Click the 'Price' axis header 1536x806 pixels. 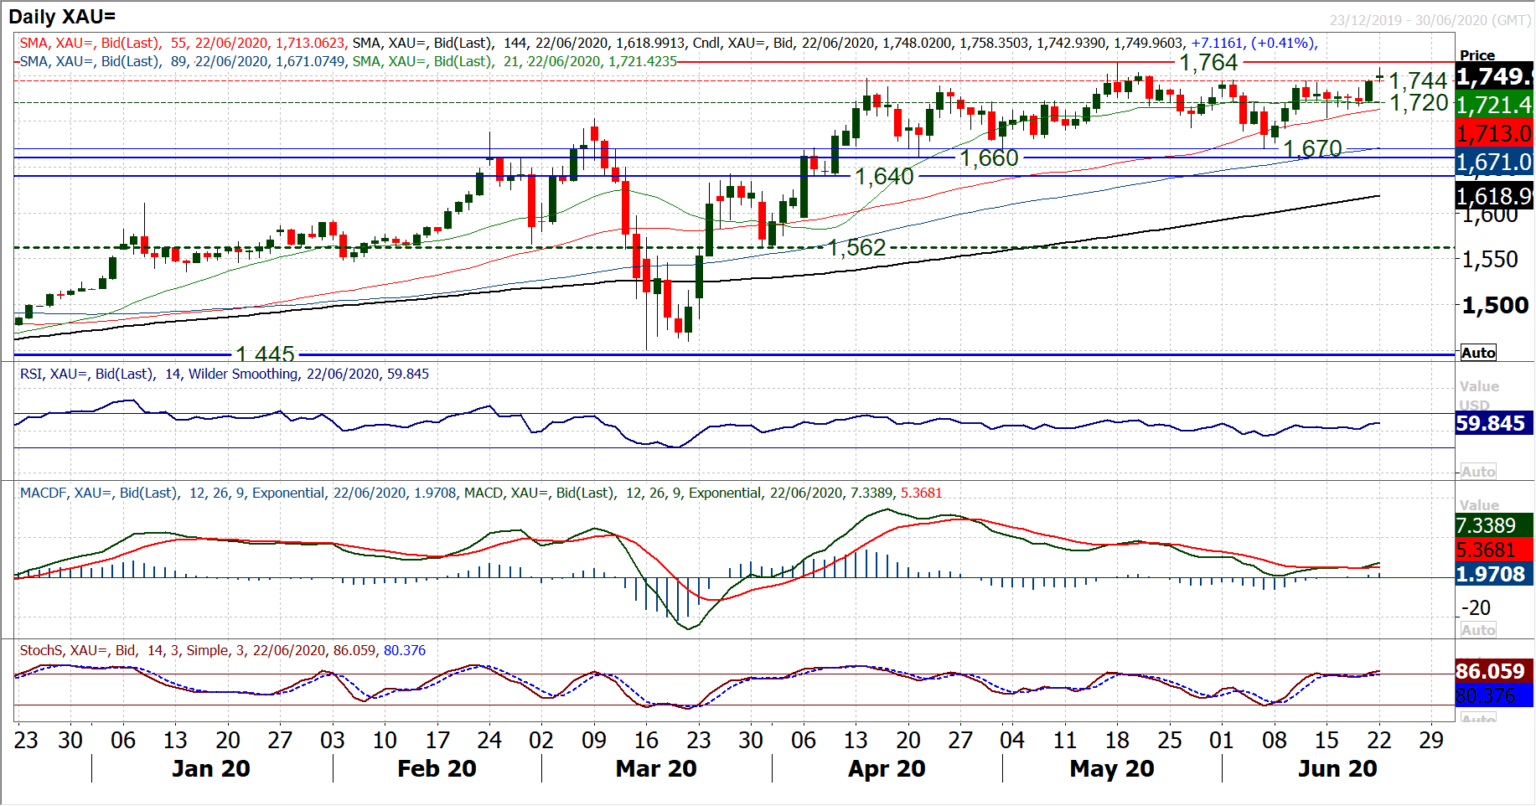tap(1477, 56)
